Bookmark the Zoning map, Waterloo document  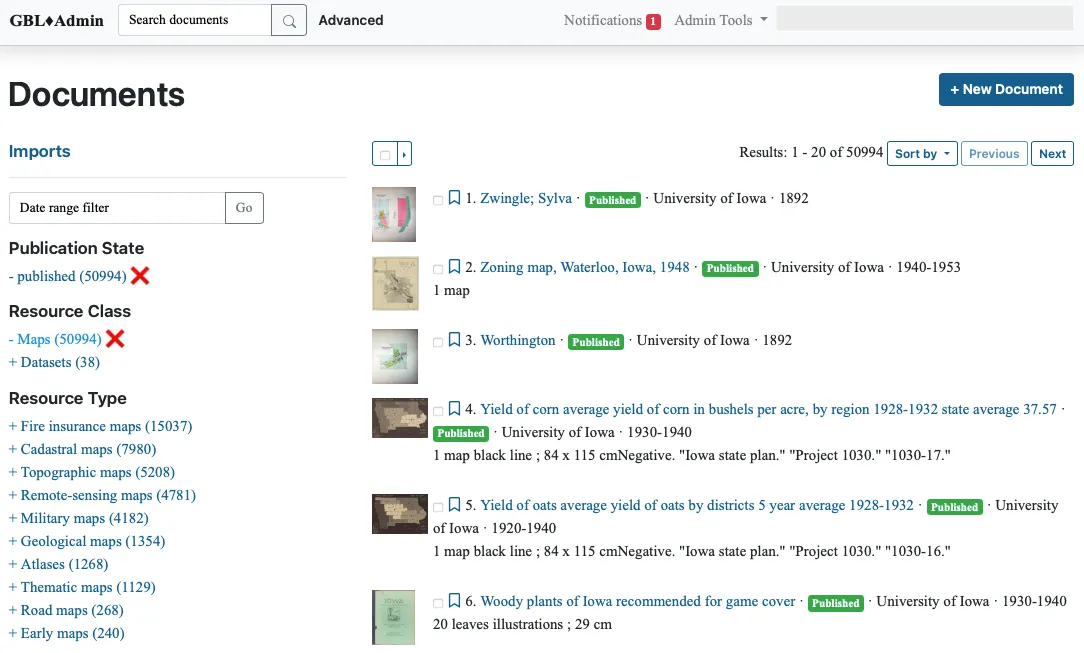(454, 267)
